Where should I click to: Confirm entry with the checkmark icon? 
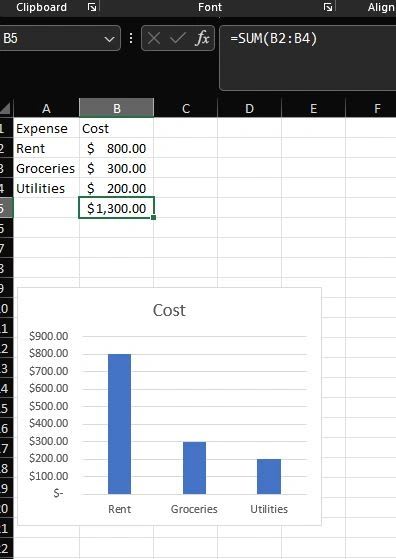tap(178, 38)
